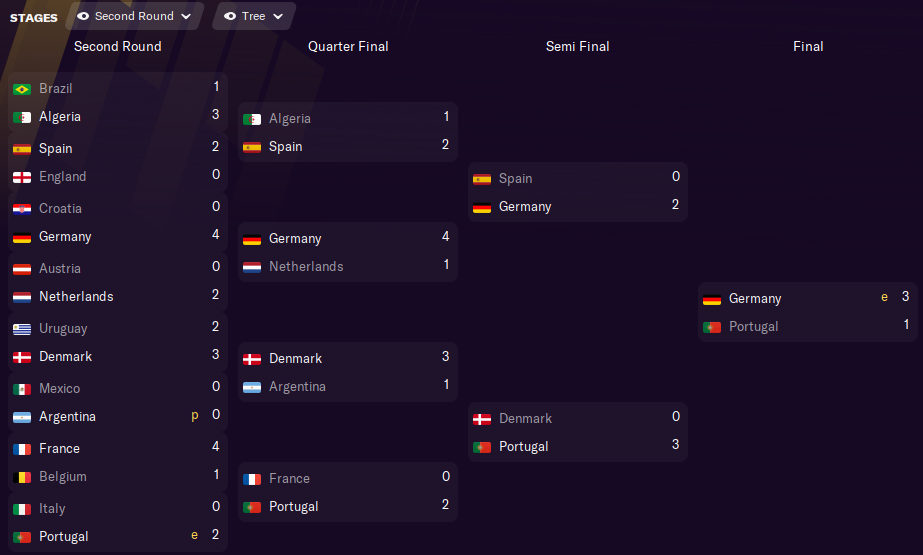Click the Croatia flag icon
923x555 pixels.
click(x=22, y=209)
